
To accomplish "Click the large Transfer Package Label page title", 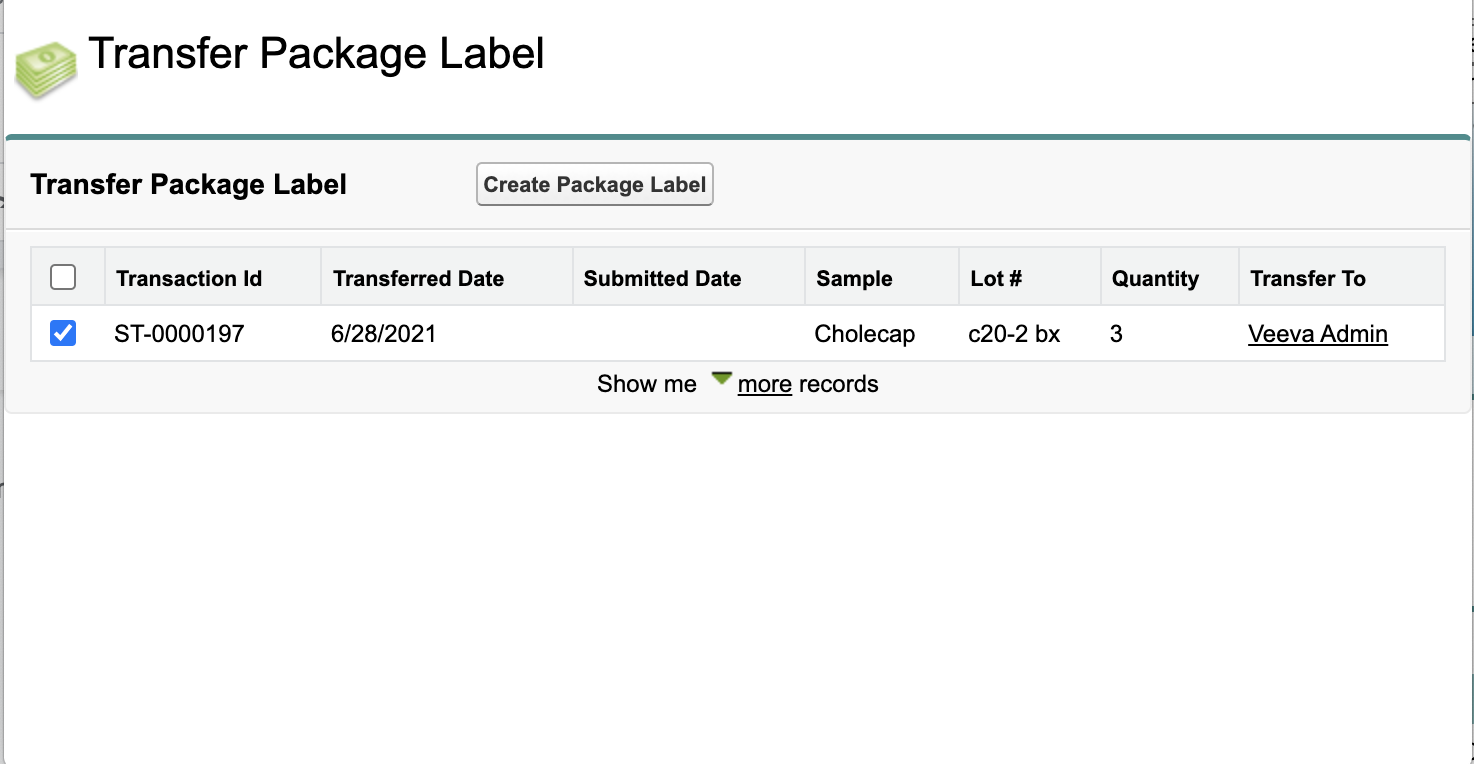I will click(316, 53).
